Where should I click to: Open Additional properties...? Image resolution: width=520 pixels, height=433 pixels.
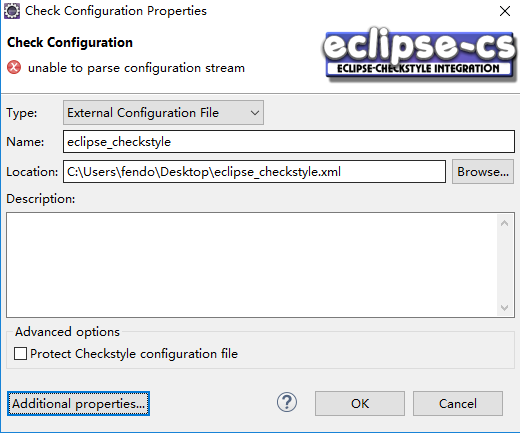click(x=78, y=404)
